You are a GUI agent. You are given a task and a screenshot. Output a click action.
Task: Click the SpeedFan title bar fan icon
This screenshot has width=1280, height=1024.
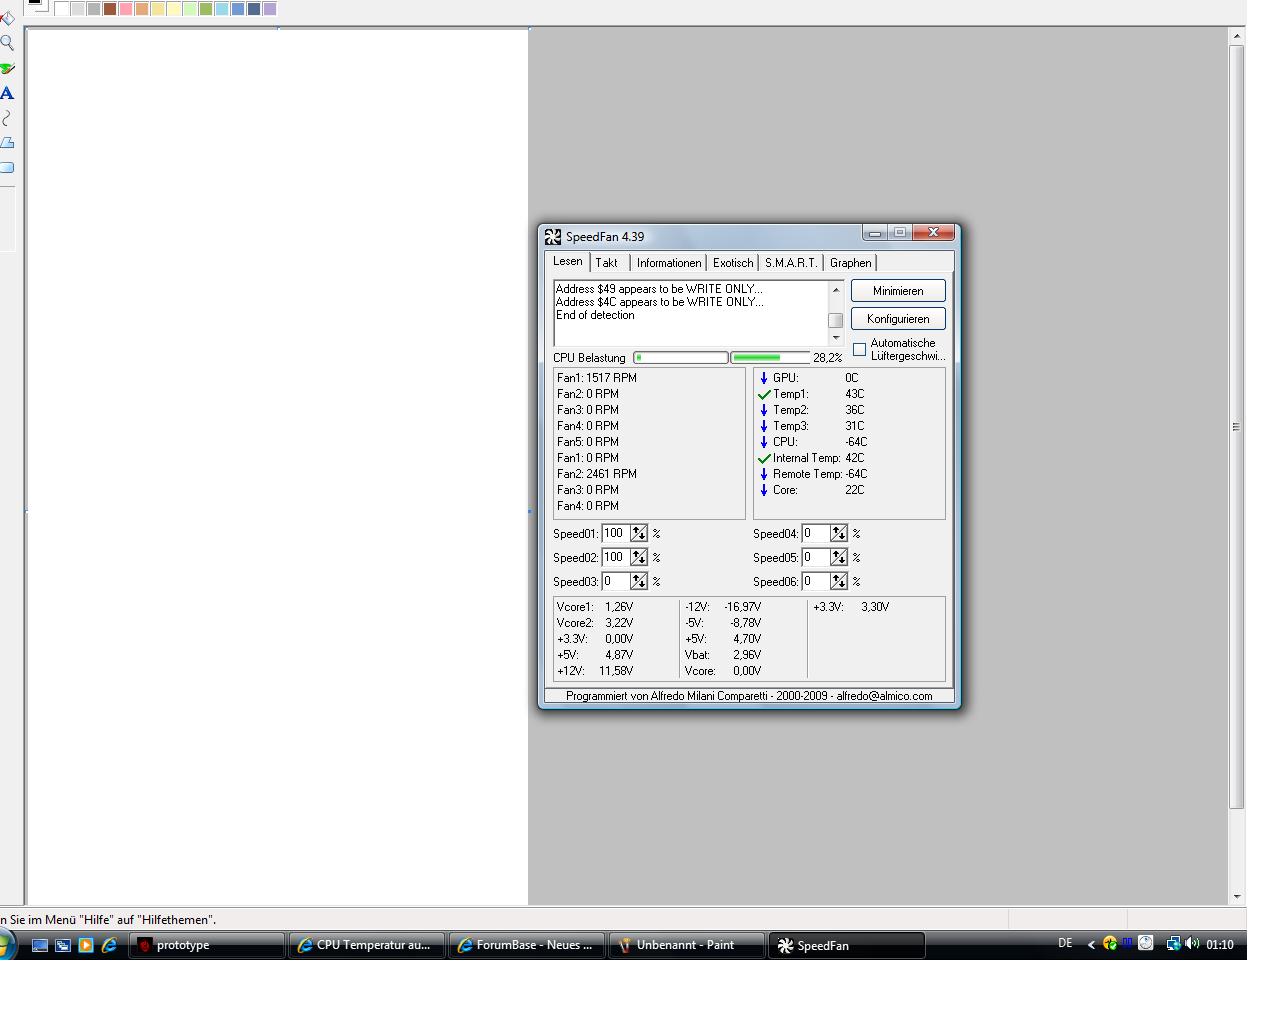pos(552,237)
